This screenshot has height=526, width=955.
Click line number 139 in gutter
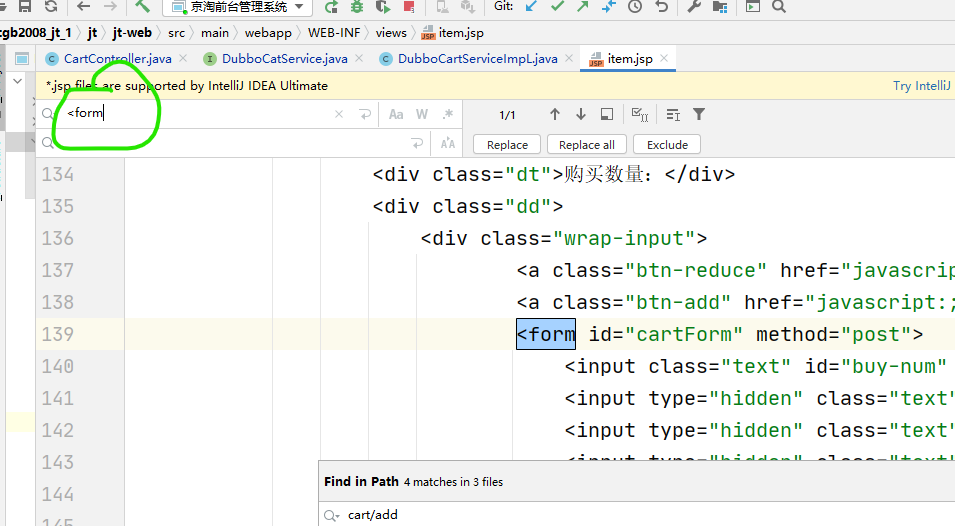[58, 334]
